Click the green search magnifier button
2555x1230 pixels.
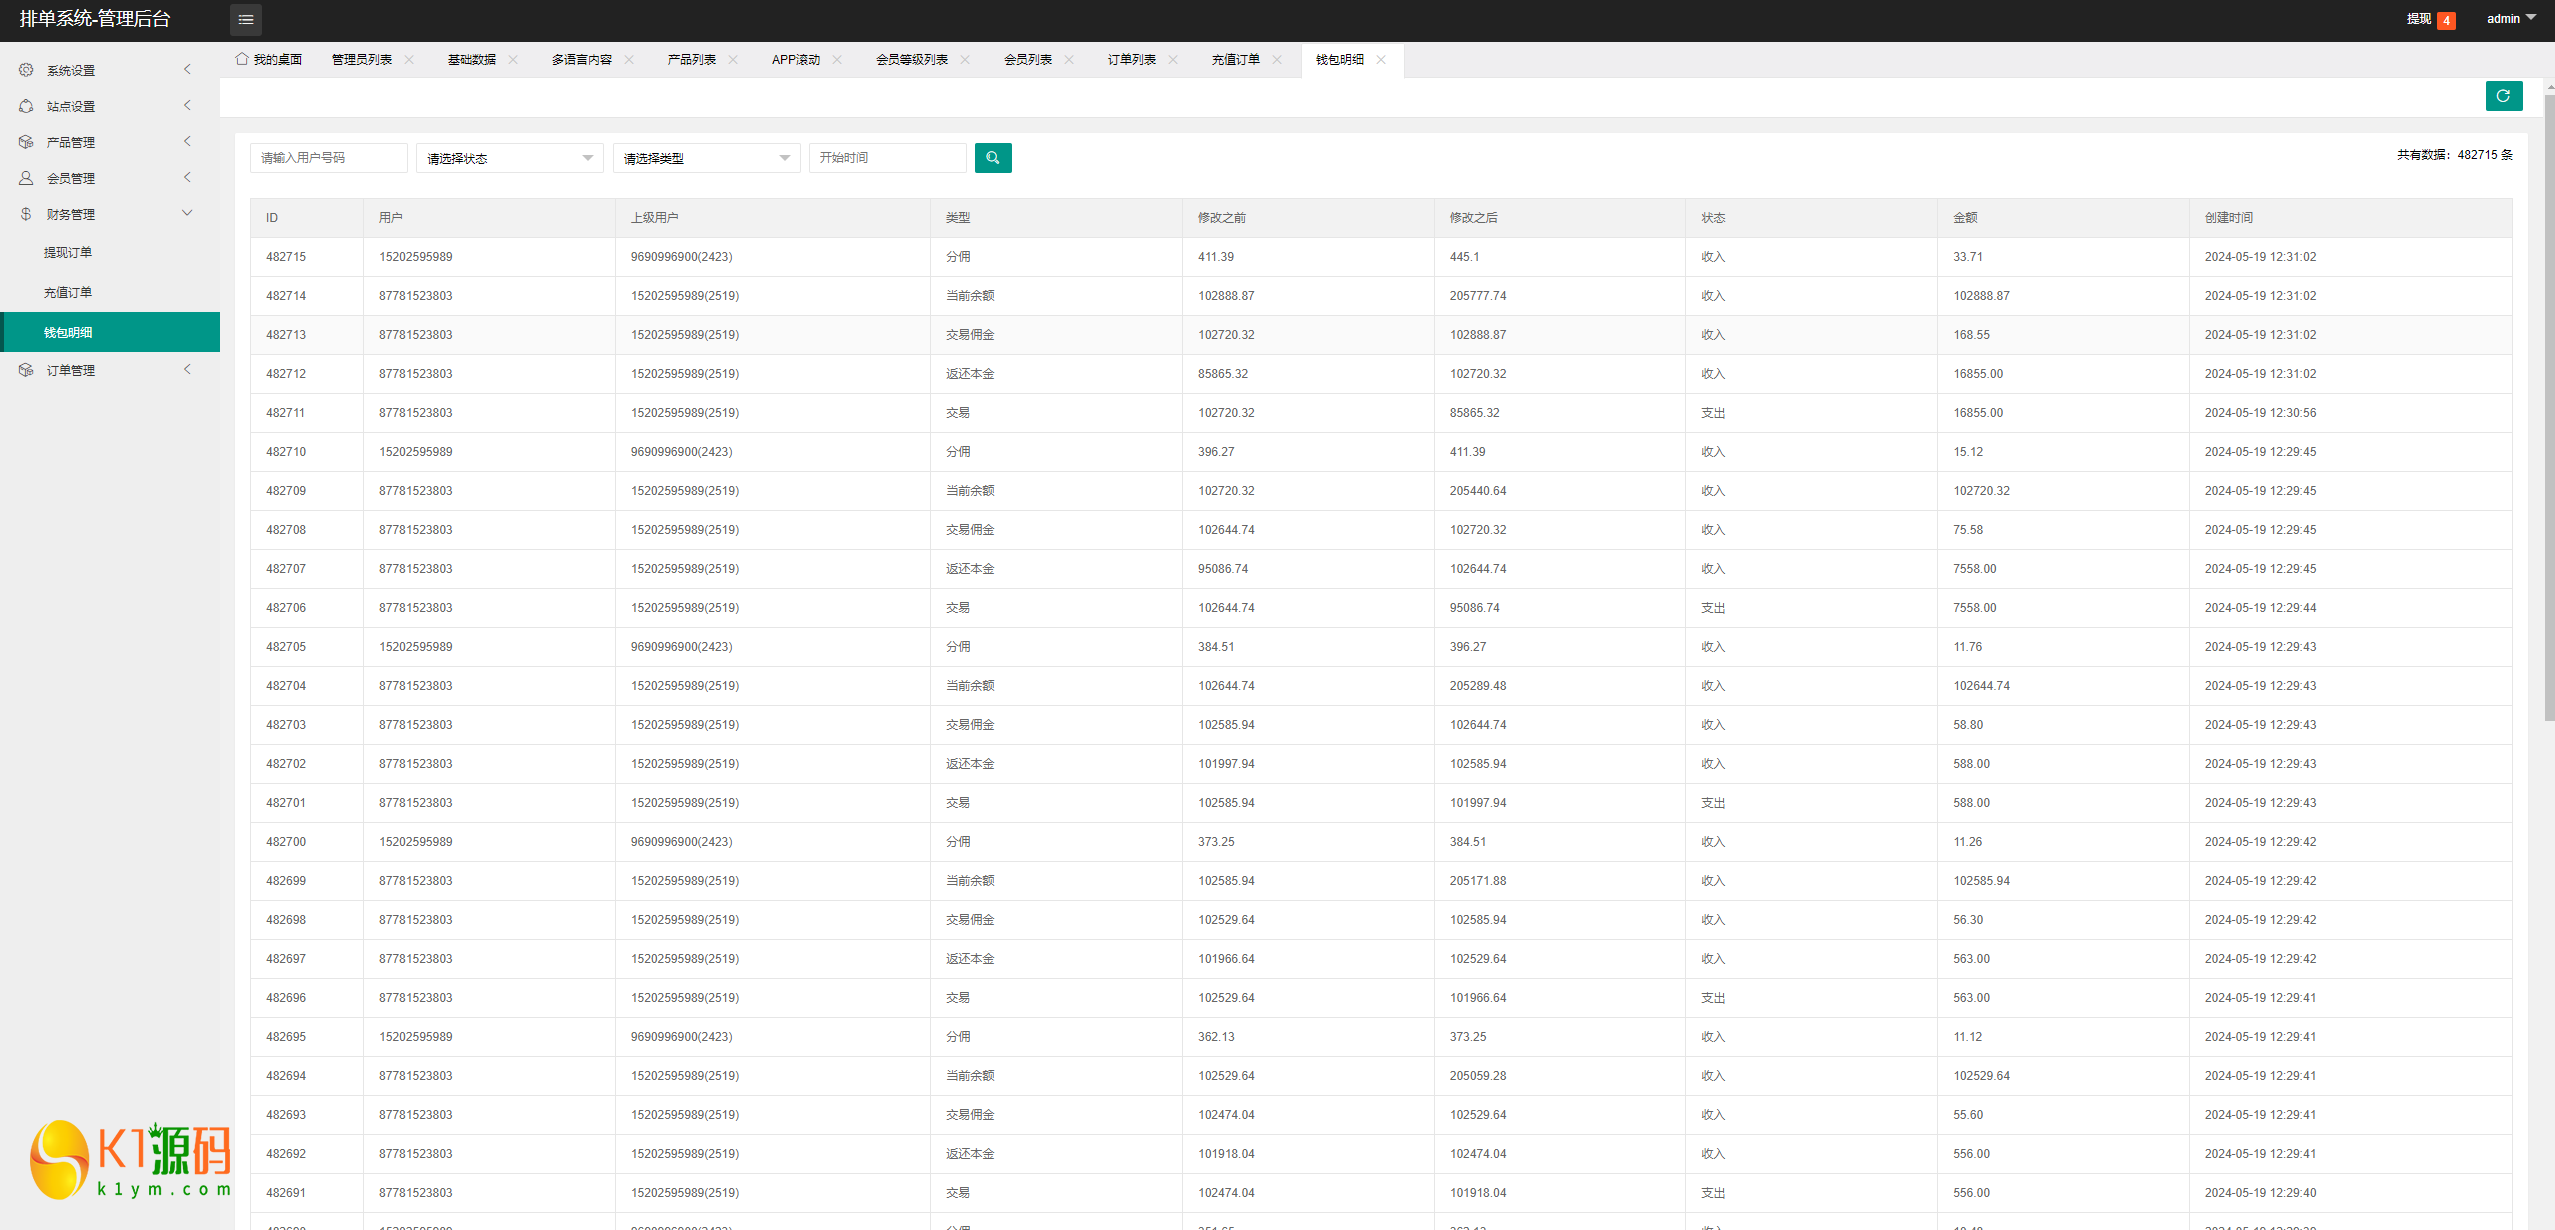coord(992,158)
